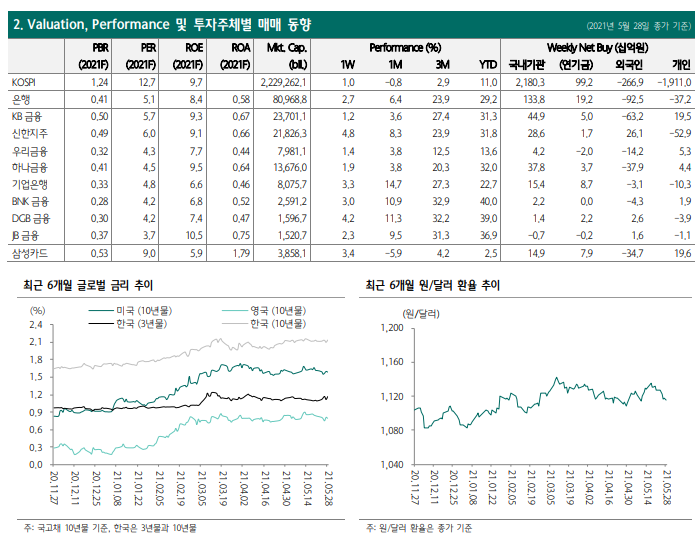This screenshot has width=699, height=539.
Task: Click the Mkt. Cap. column header
Action: click(287, 56)
